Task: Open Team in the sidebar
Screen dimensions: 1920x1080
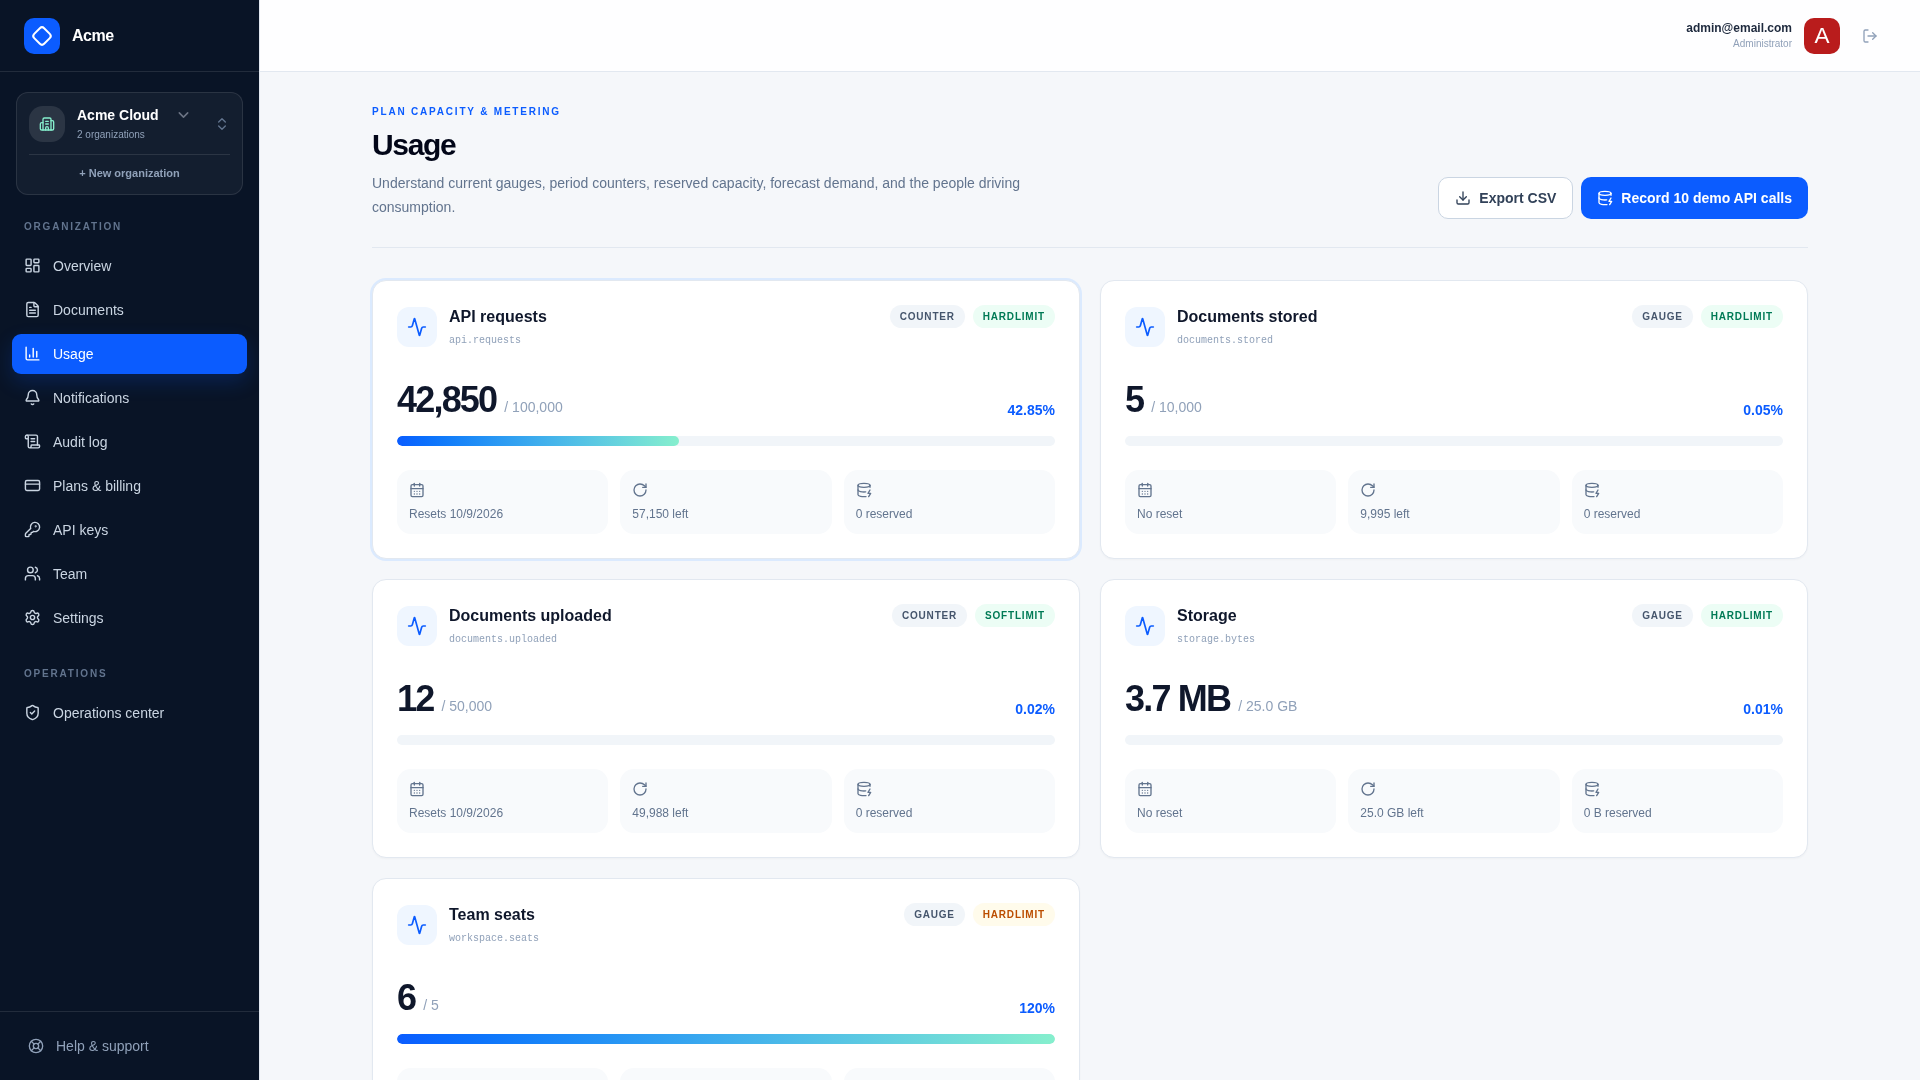Action: (129, 574)
